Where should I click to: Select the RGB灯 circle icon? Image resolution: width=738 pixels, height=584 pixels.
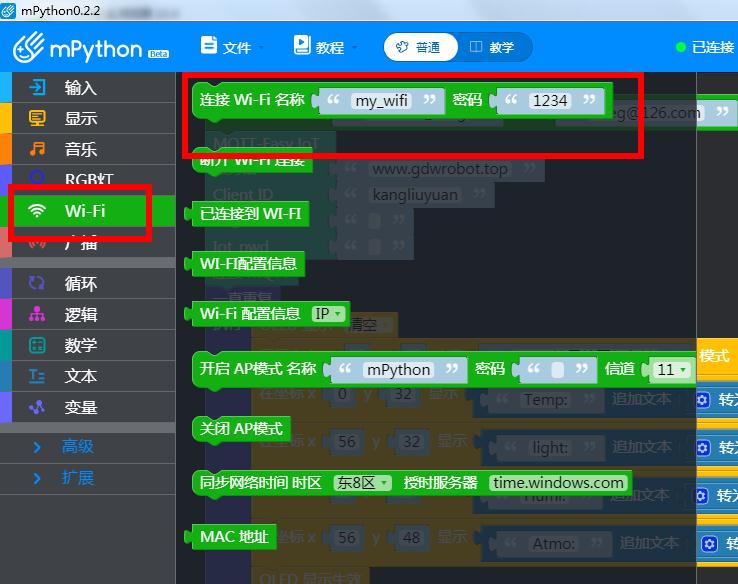coord(37,177)
